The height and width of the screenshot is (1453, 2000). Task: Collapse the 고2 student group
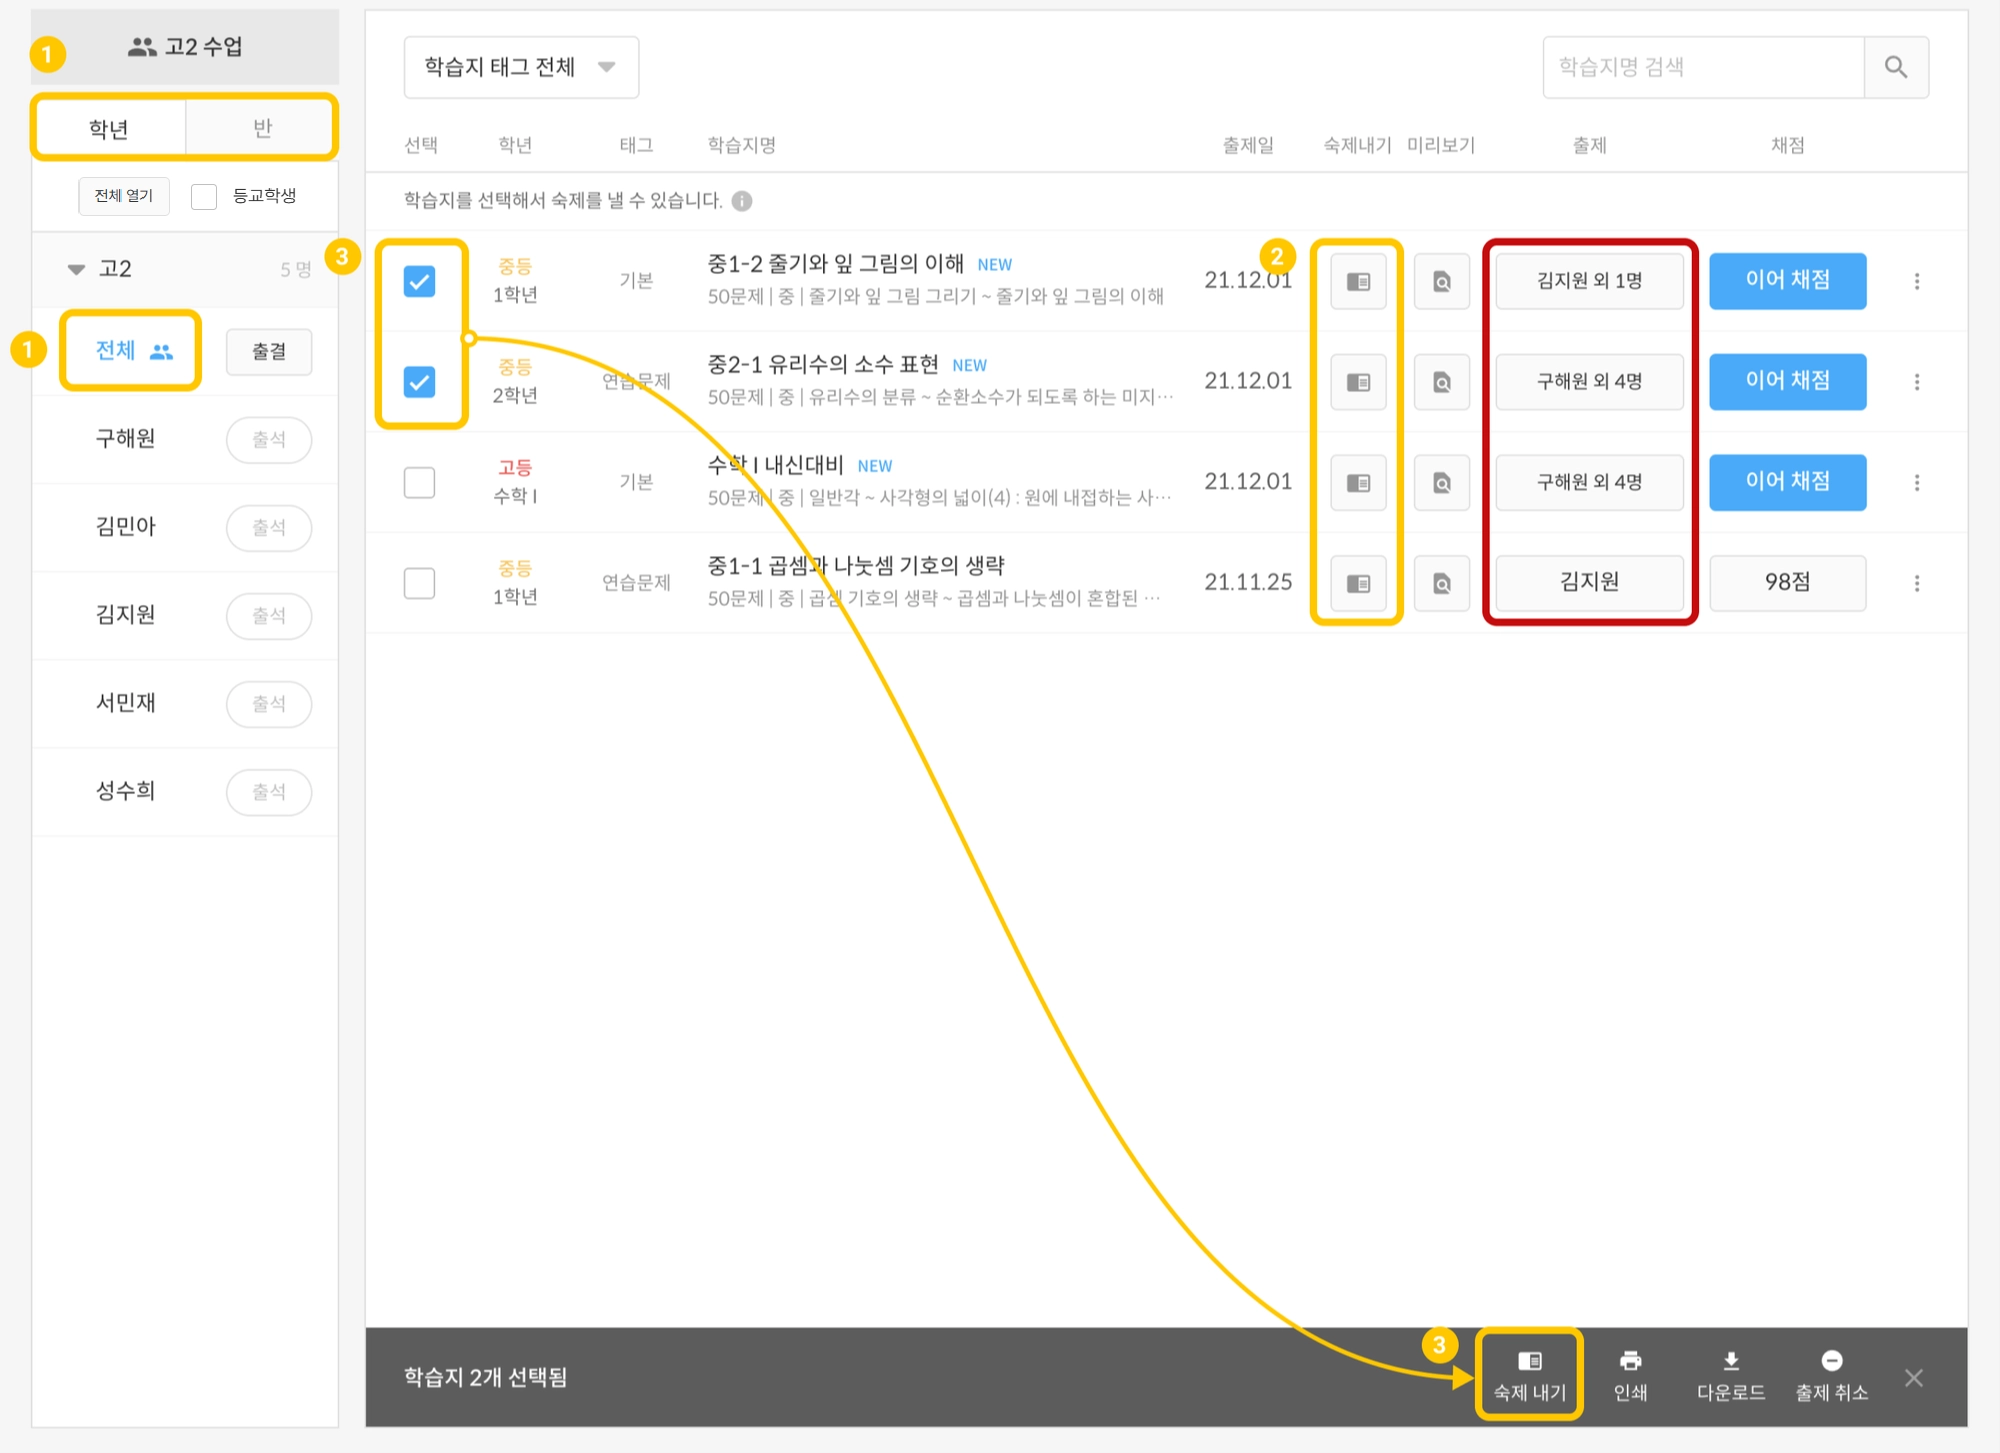click(x=76, y=269)
